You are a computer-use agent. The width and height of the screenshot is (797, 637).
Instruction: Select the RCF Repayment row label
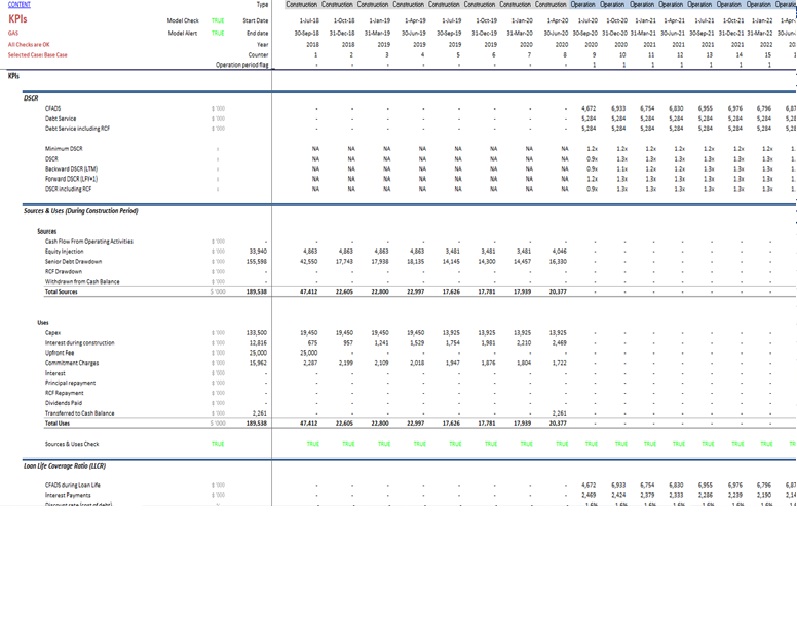click(64, 393)
